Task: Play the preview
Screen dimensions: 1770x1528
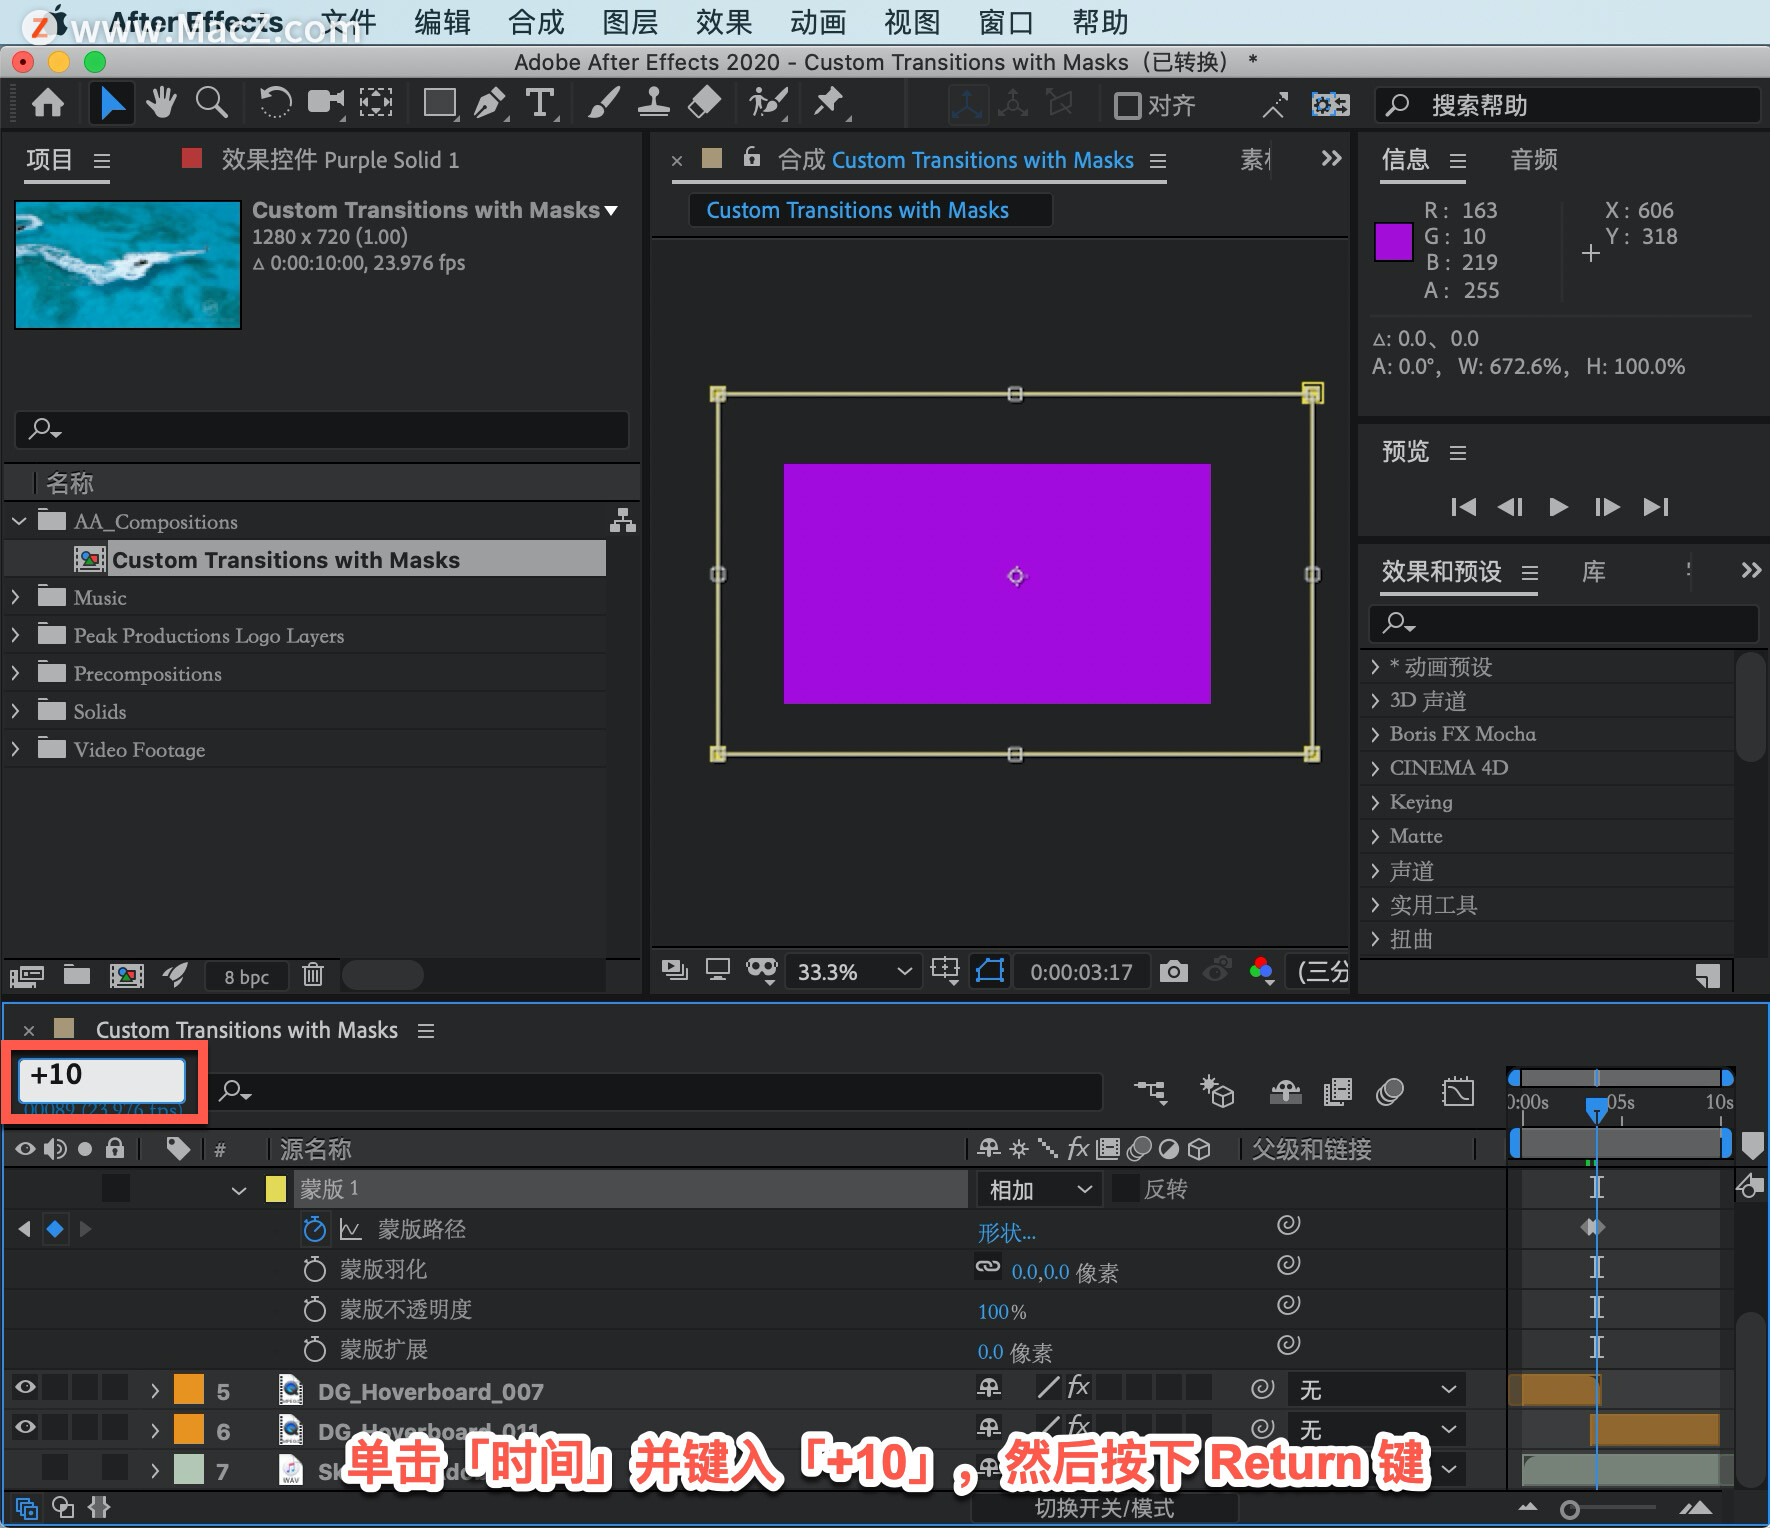Action: (x=1558, y=507)
